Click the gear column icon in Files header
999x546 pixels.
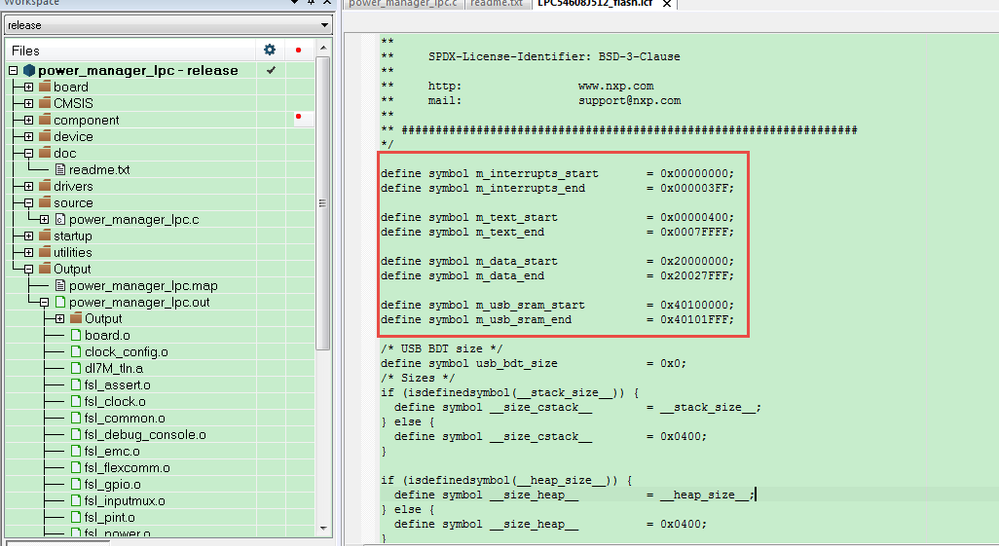(x=270, y=50)
